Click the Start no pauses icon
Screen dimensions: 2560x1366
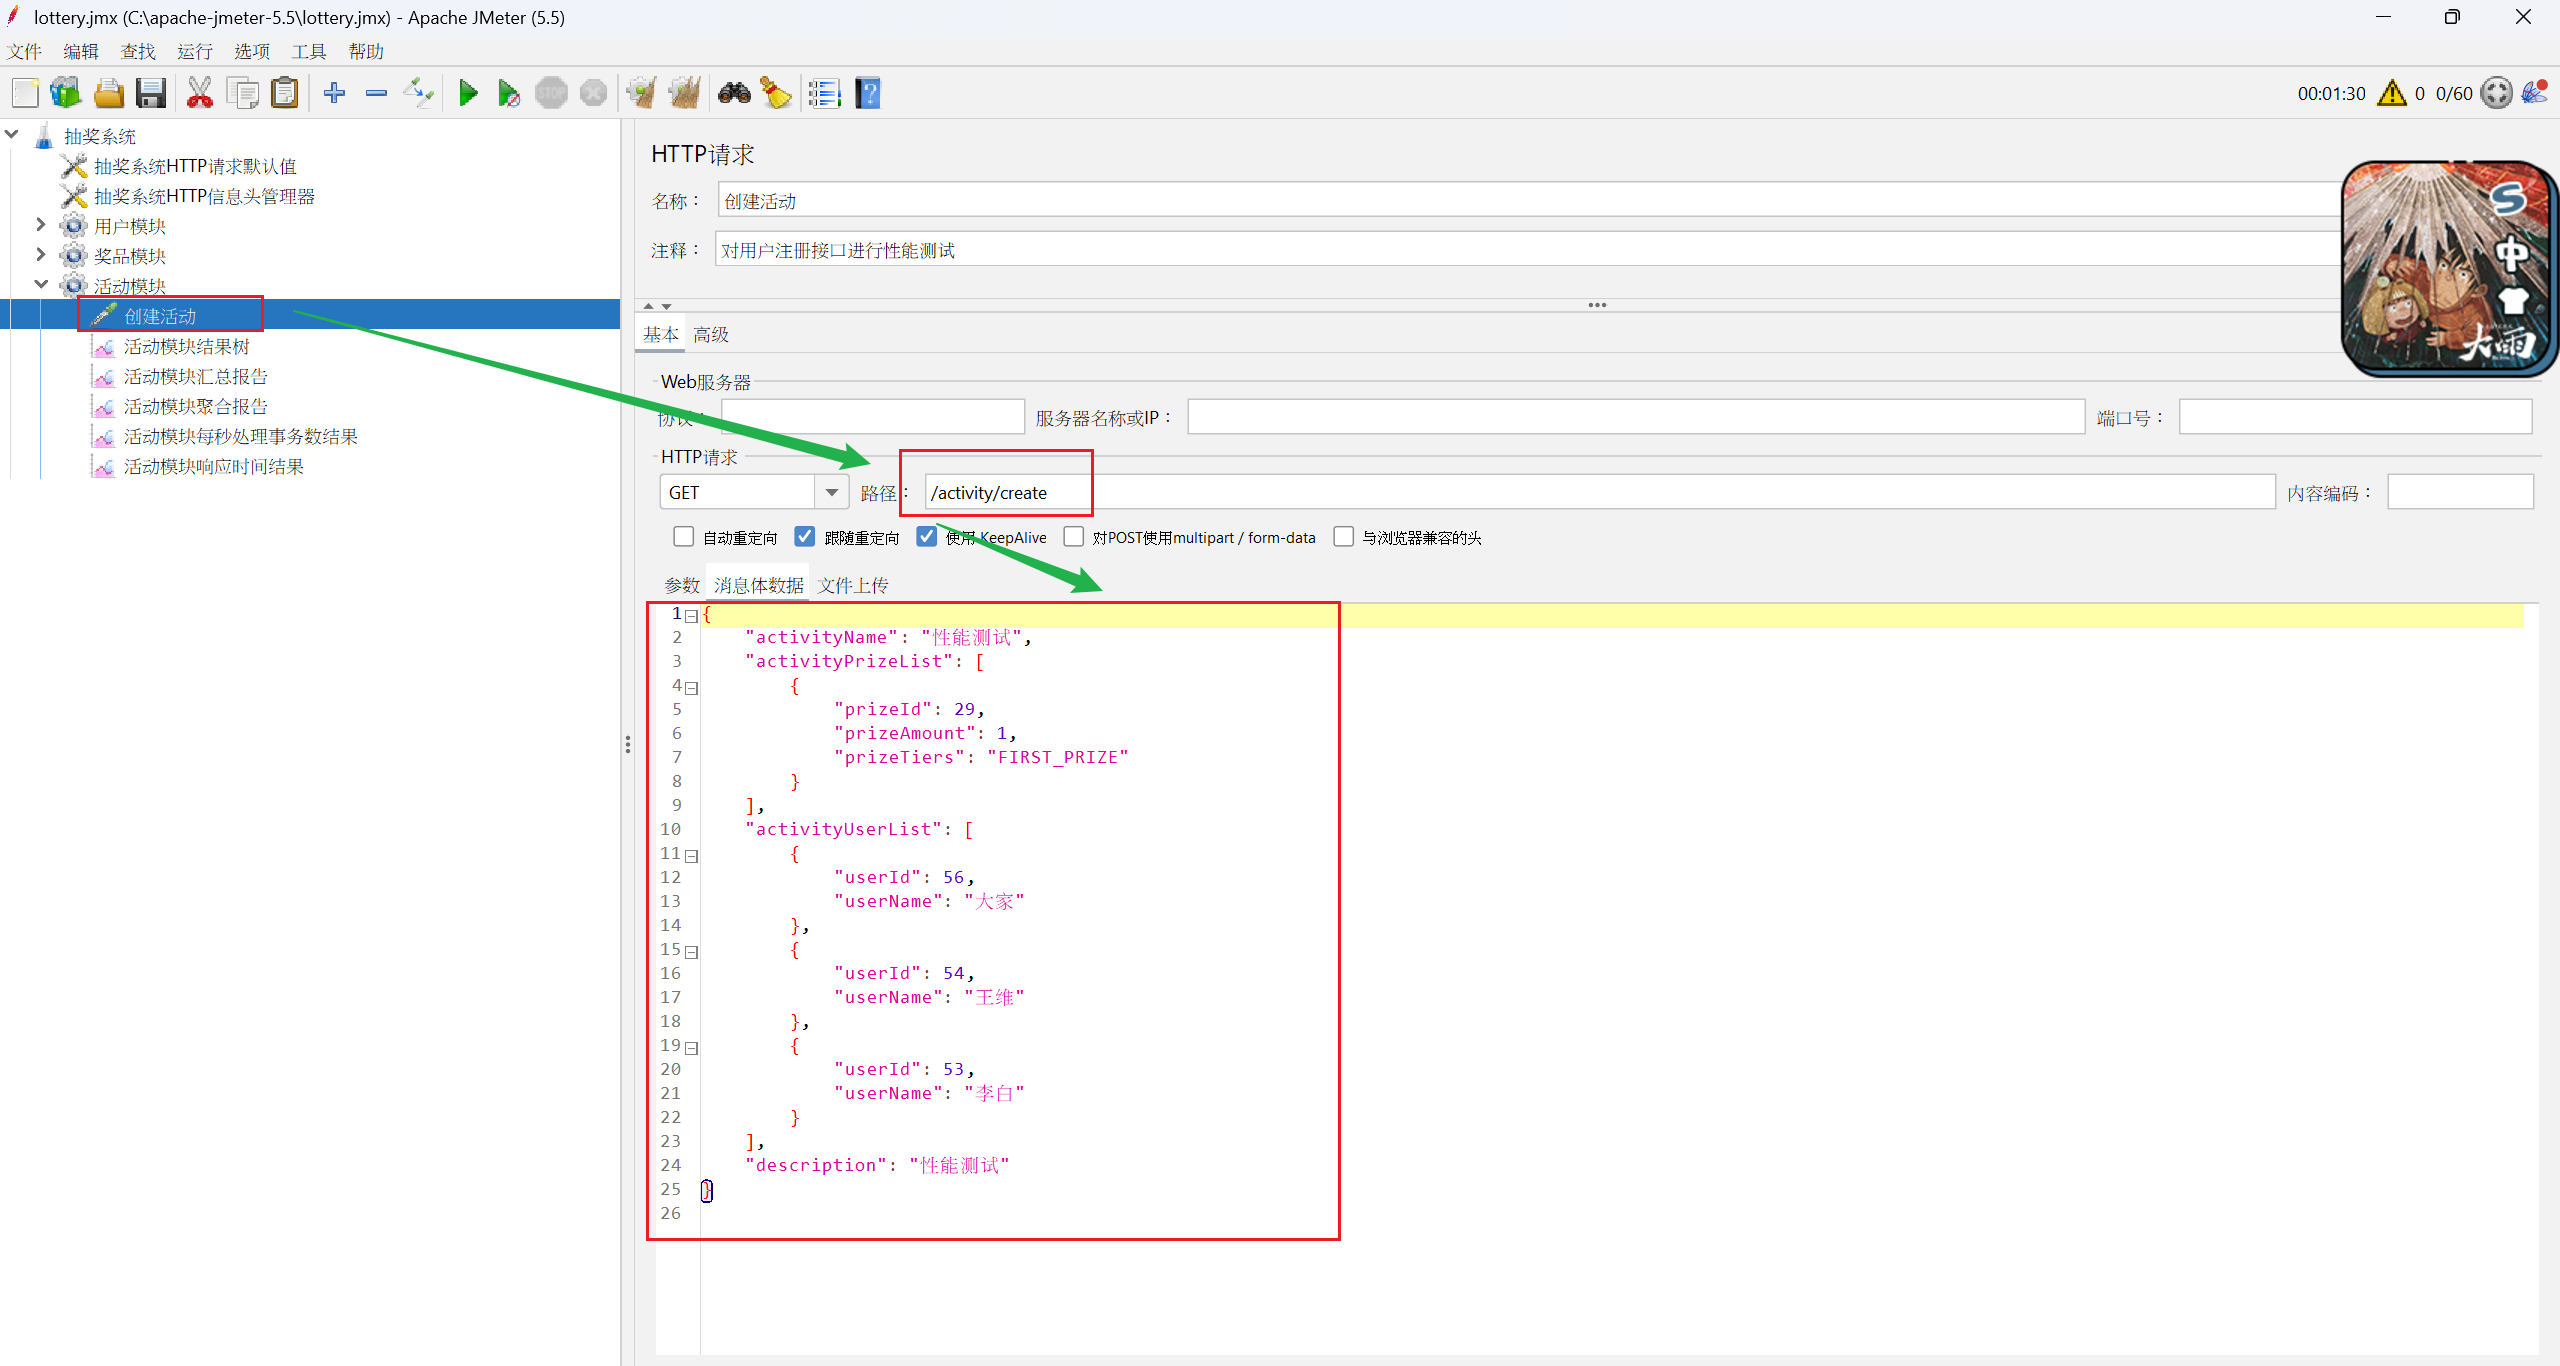508,94
